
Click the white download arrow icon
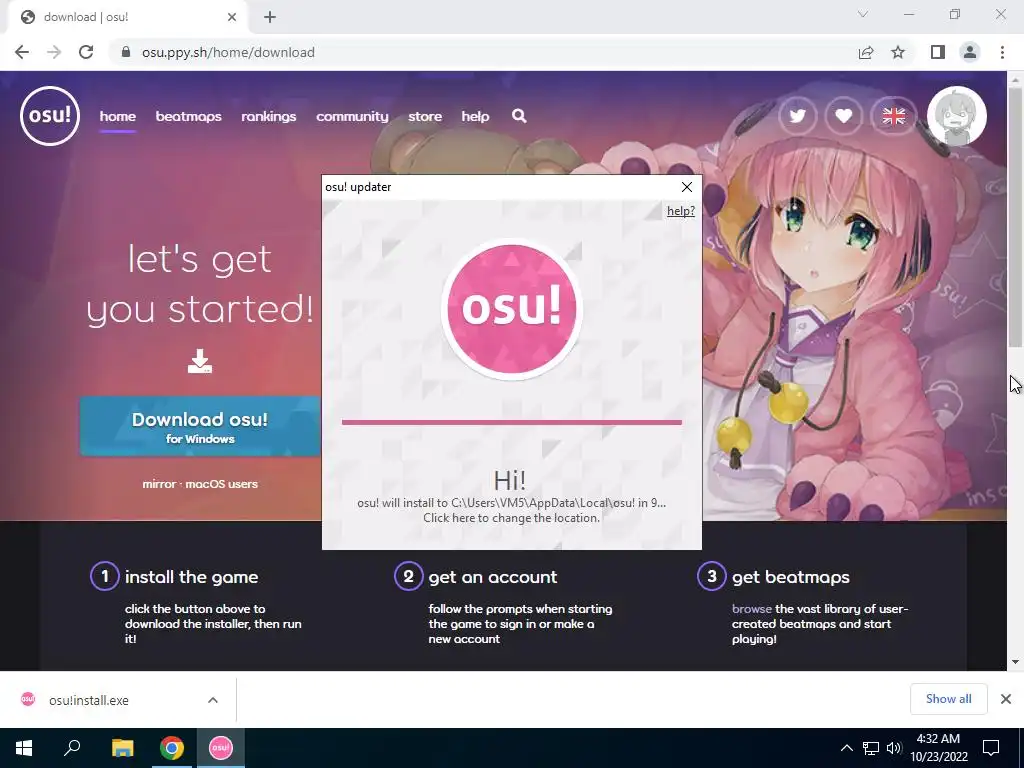coord(200,361)
